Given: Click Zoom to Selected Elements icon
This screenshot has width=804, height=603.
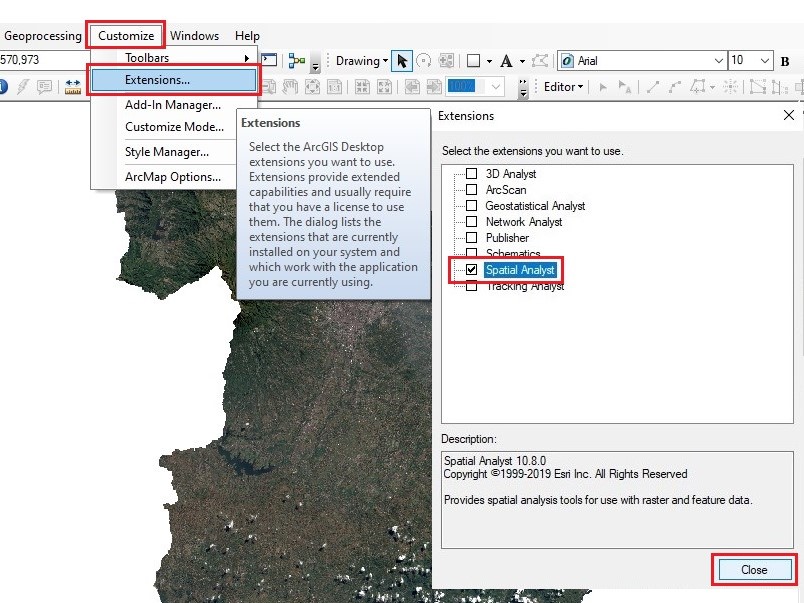Looking at the screenshot, I should tap(446, 61).
